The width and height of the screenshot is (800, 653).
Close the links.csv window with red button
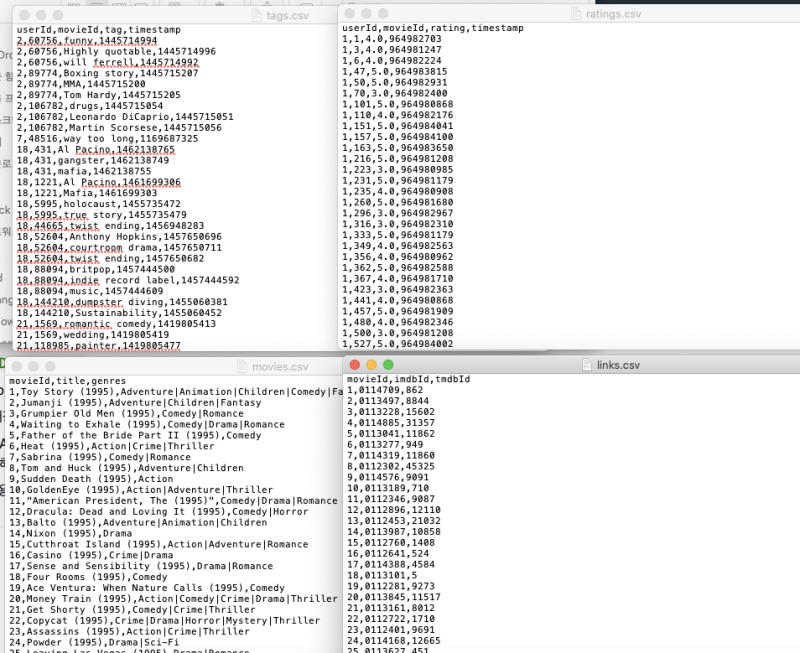tap(355, 365)
